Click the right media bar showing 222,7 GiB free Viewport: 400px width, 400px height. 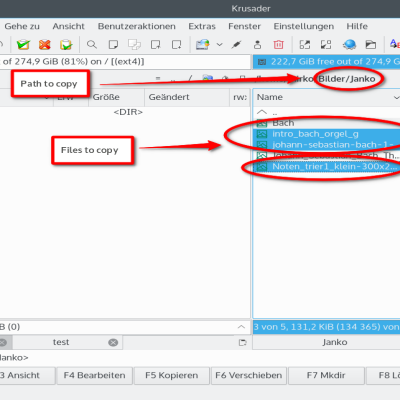click(327, 62)
